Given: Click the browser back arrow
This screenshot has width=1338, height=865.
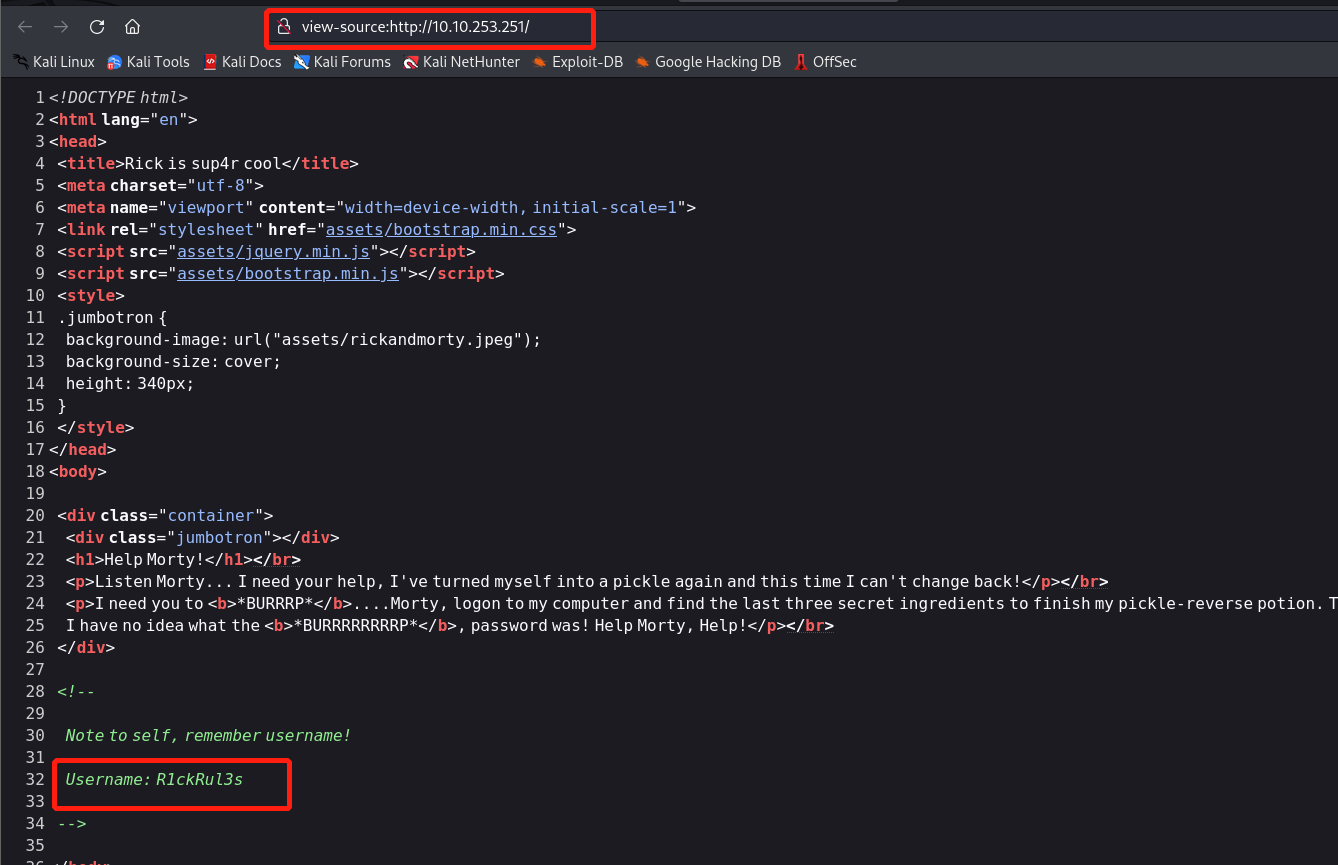Looking at the screenshot, I should [25, 27].
